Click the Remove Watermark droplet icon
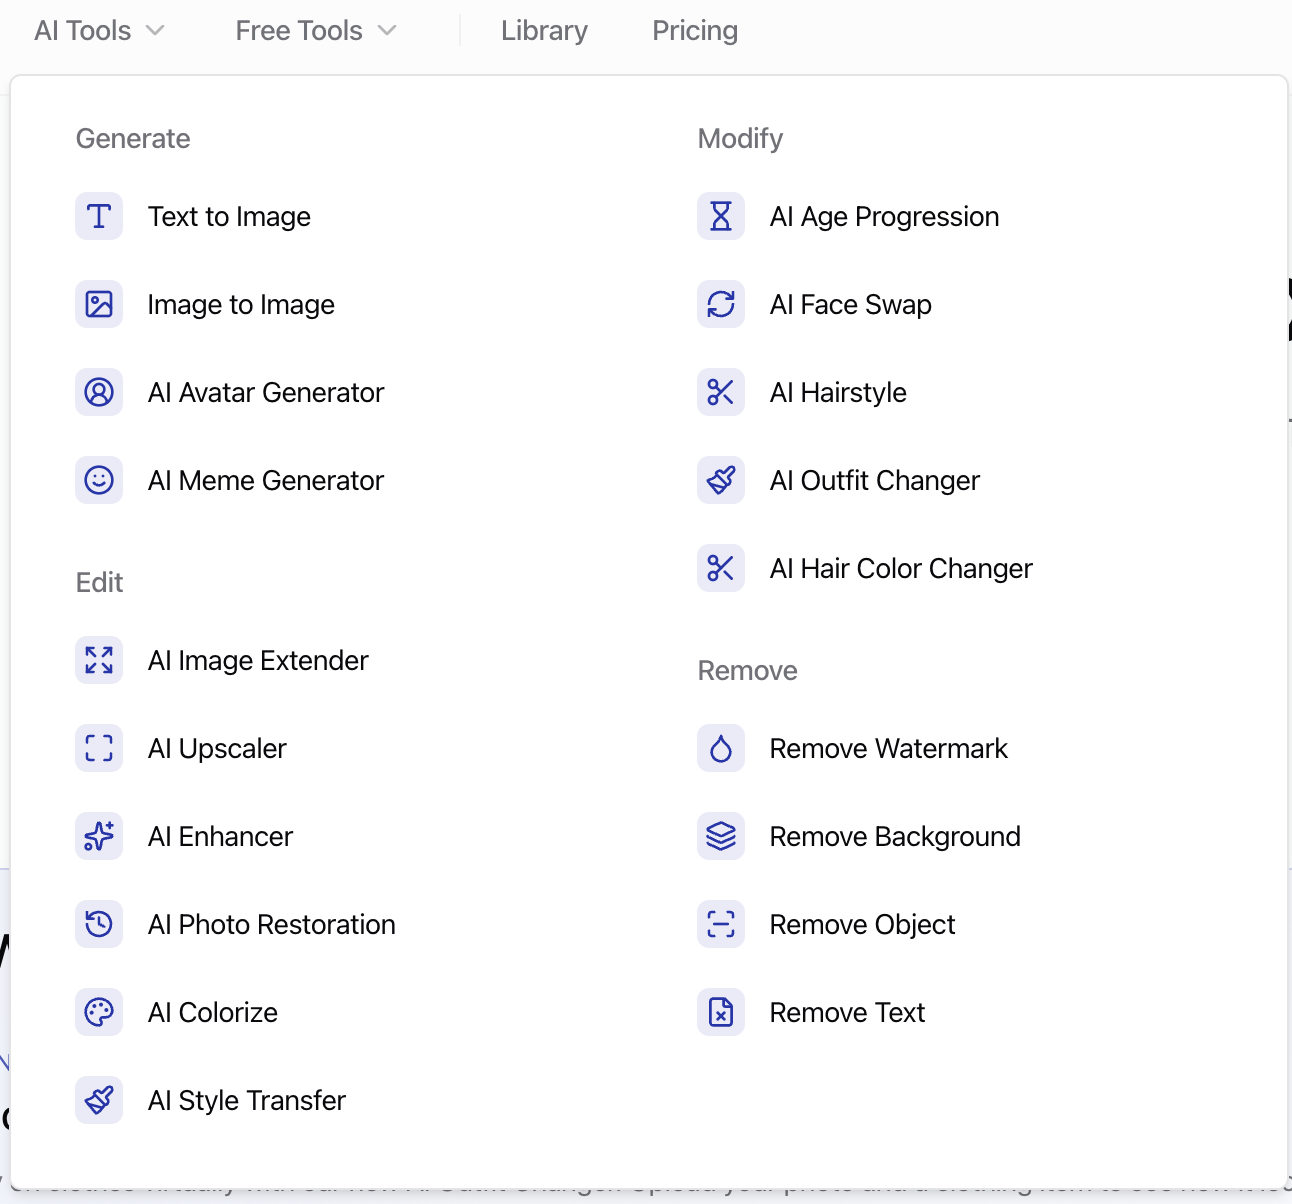This screenshot has width=1292, height=1204. tap(721, 748)
